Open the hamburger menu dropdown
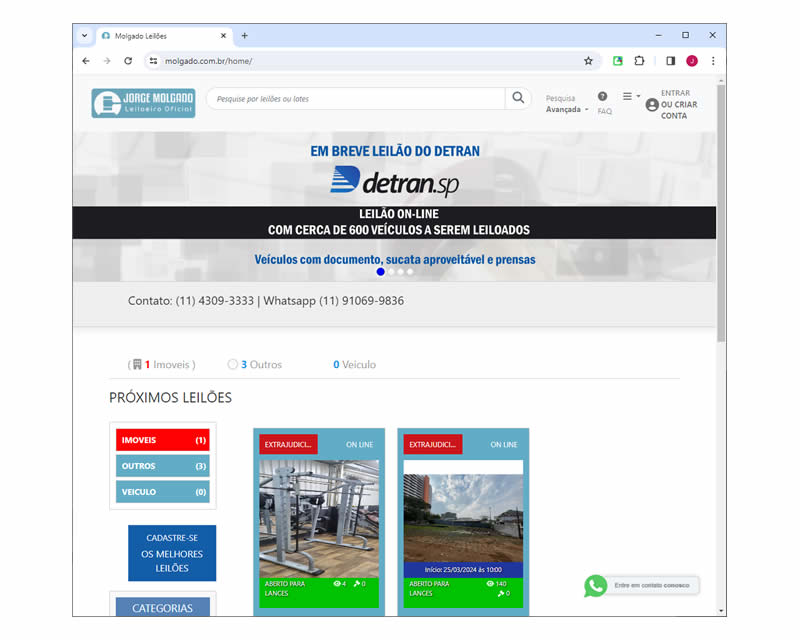The image size is (800, 640). pyautogui.click(x=631, y=97)
